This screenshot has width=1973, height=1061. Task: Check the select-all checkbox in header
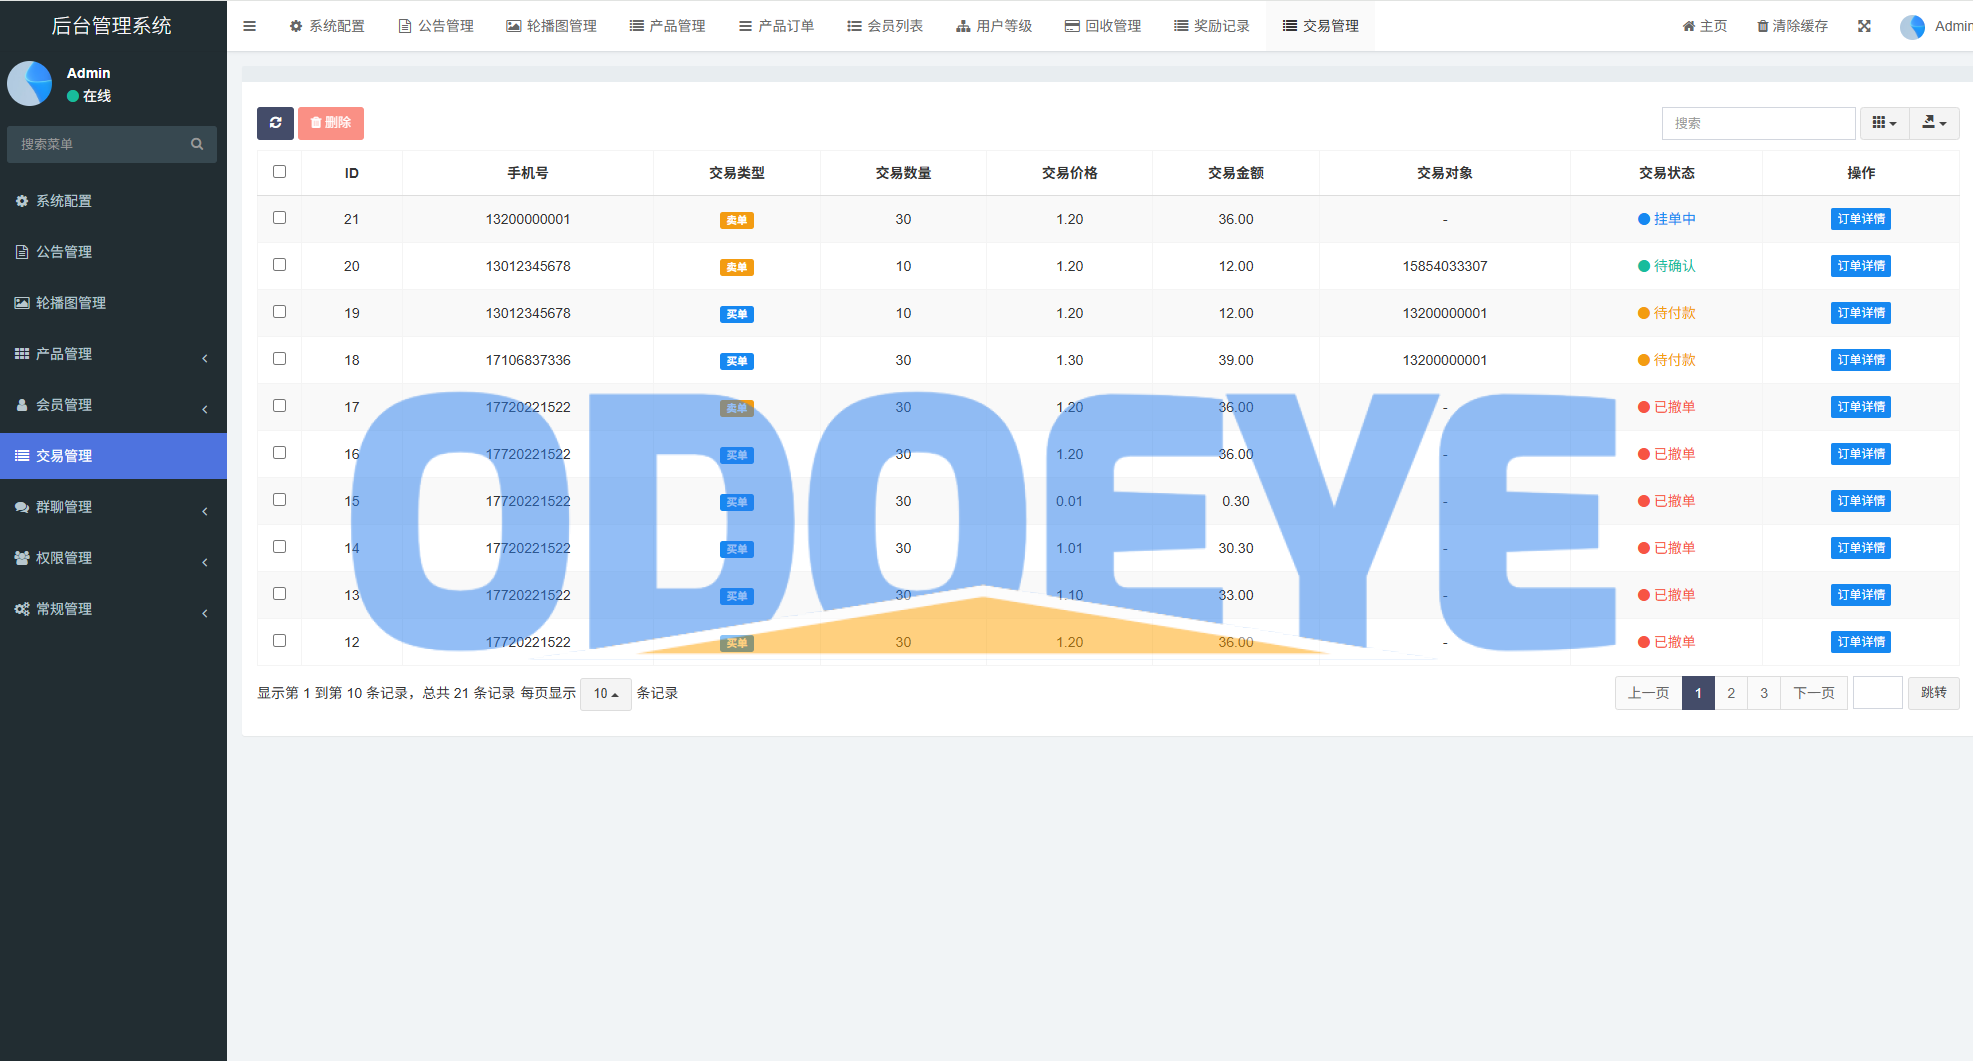click(280, 172)
